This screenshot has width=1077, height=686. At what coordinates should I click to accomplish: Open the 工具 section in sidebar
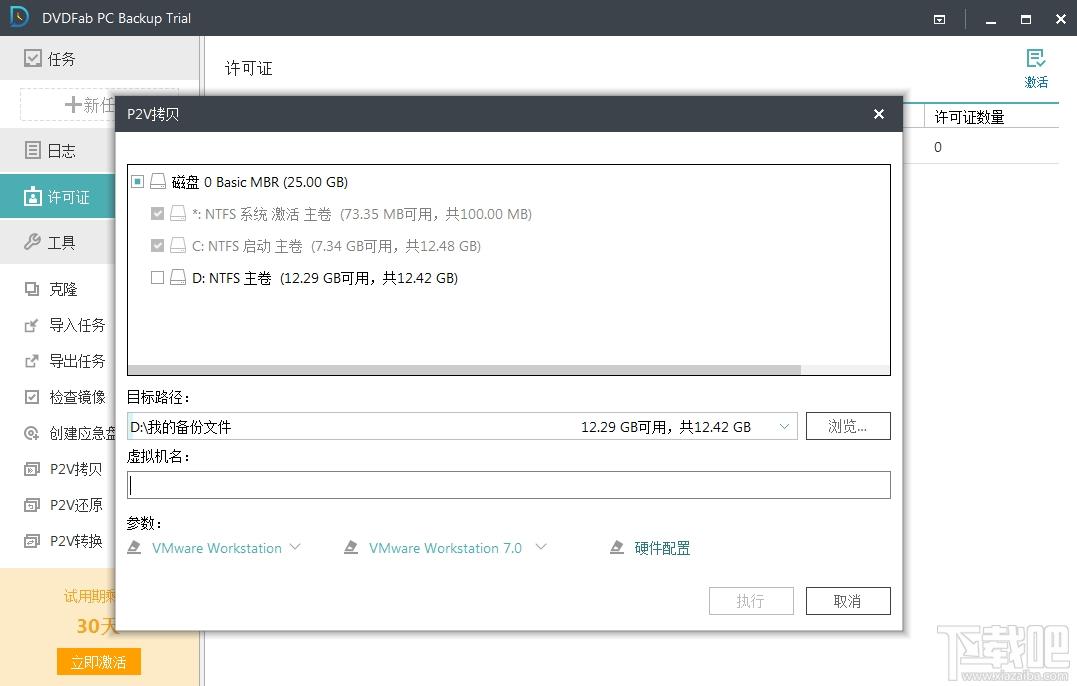tap(58, 242)
